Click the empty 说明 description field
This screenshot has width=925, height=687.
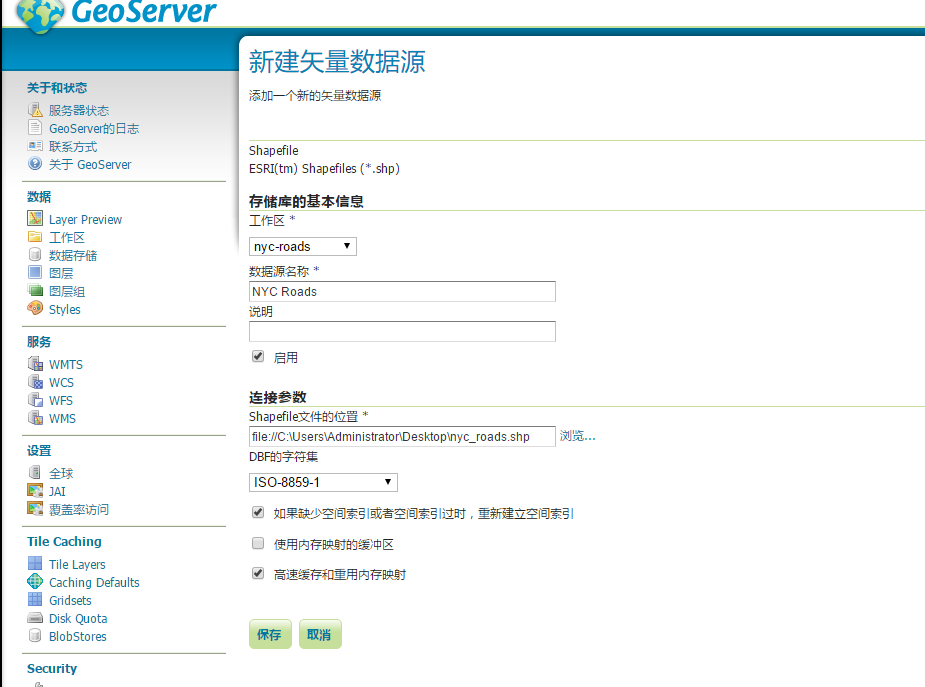pos(402,331)
